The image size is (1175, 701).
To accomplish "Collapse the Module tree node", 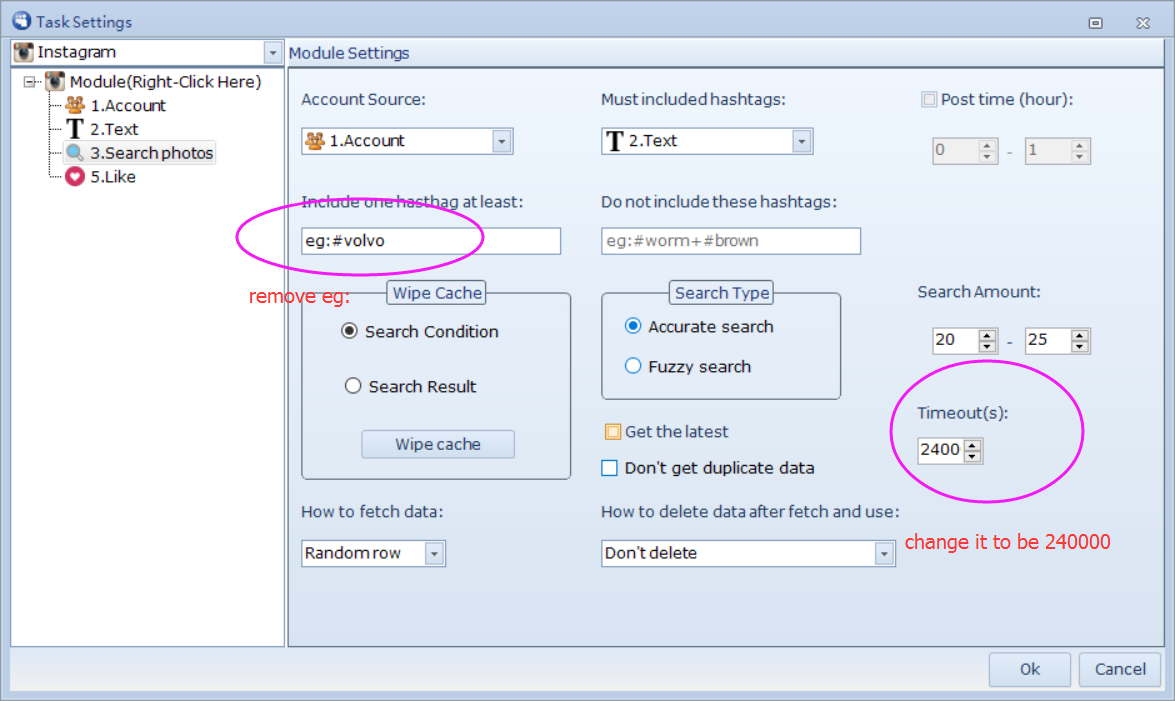I will pyautogui.click(x=29, y=82).
